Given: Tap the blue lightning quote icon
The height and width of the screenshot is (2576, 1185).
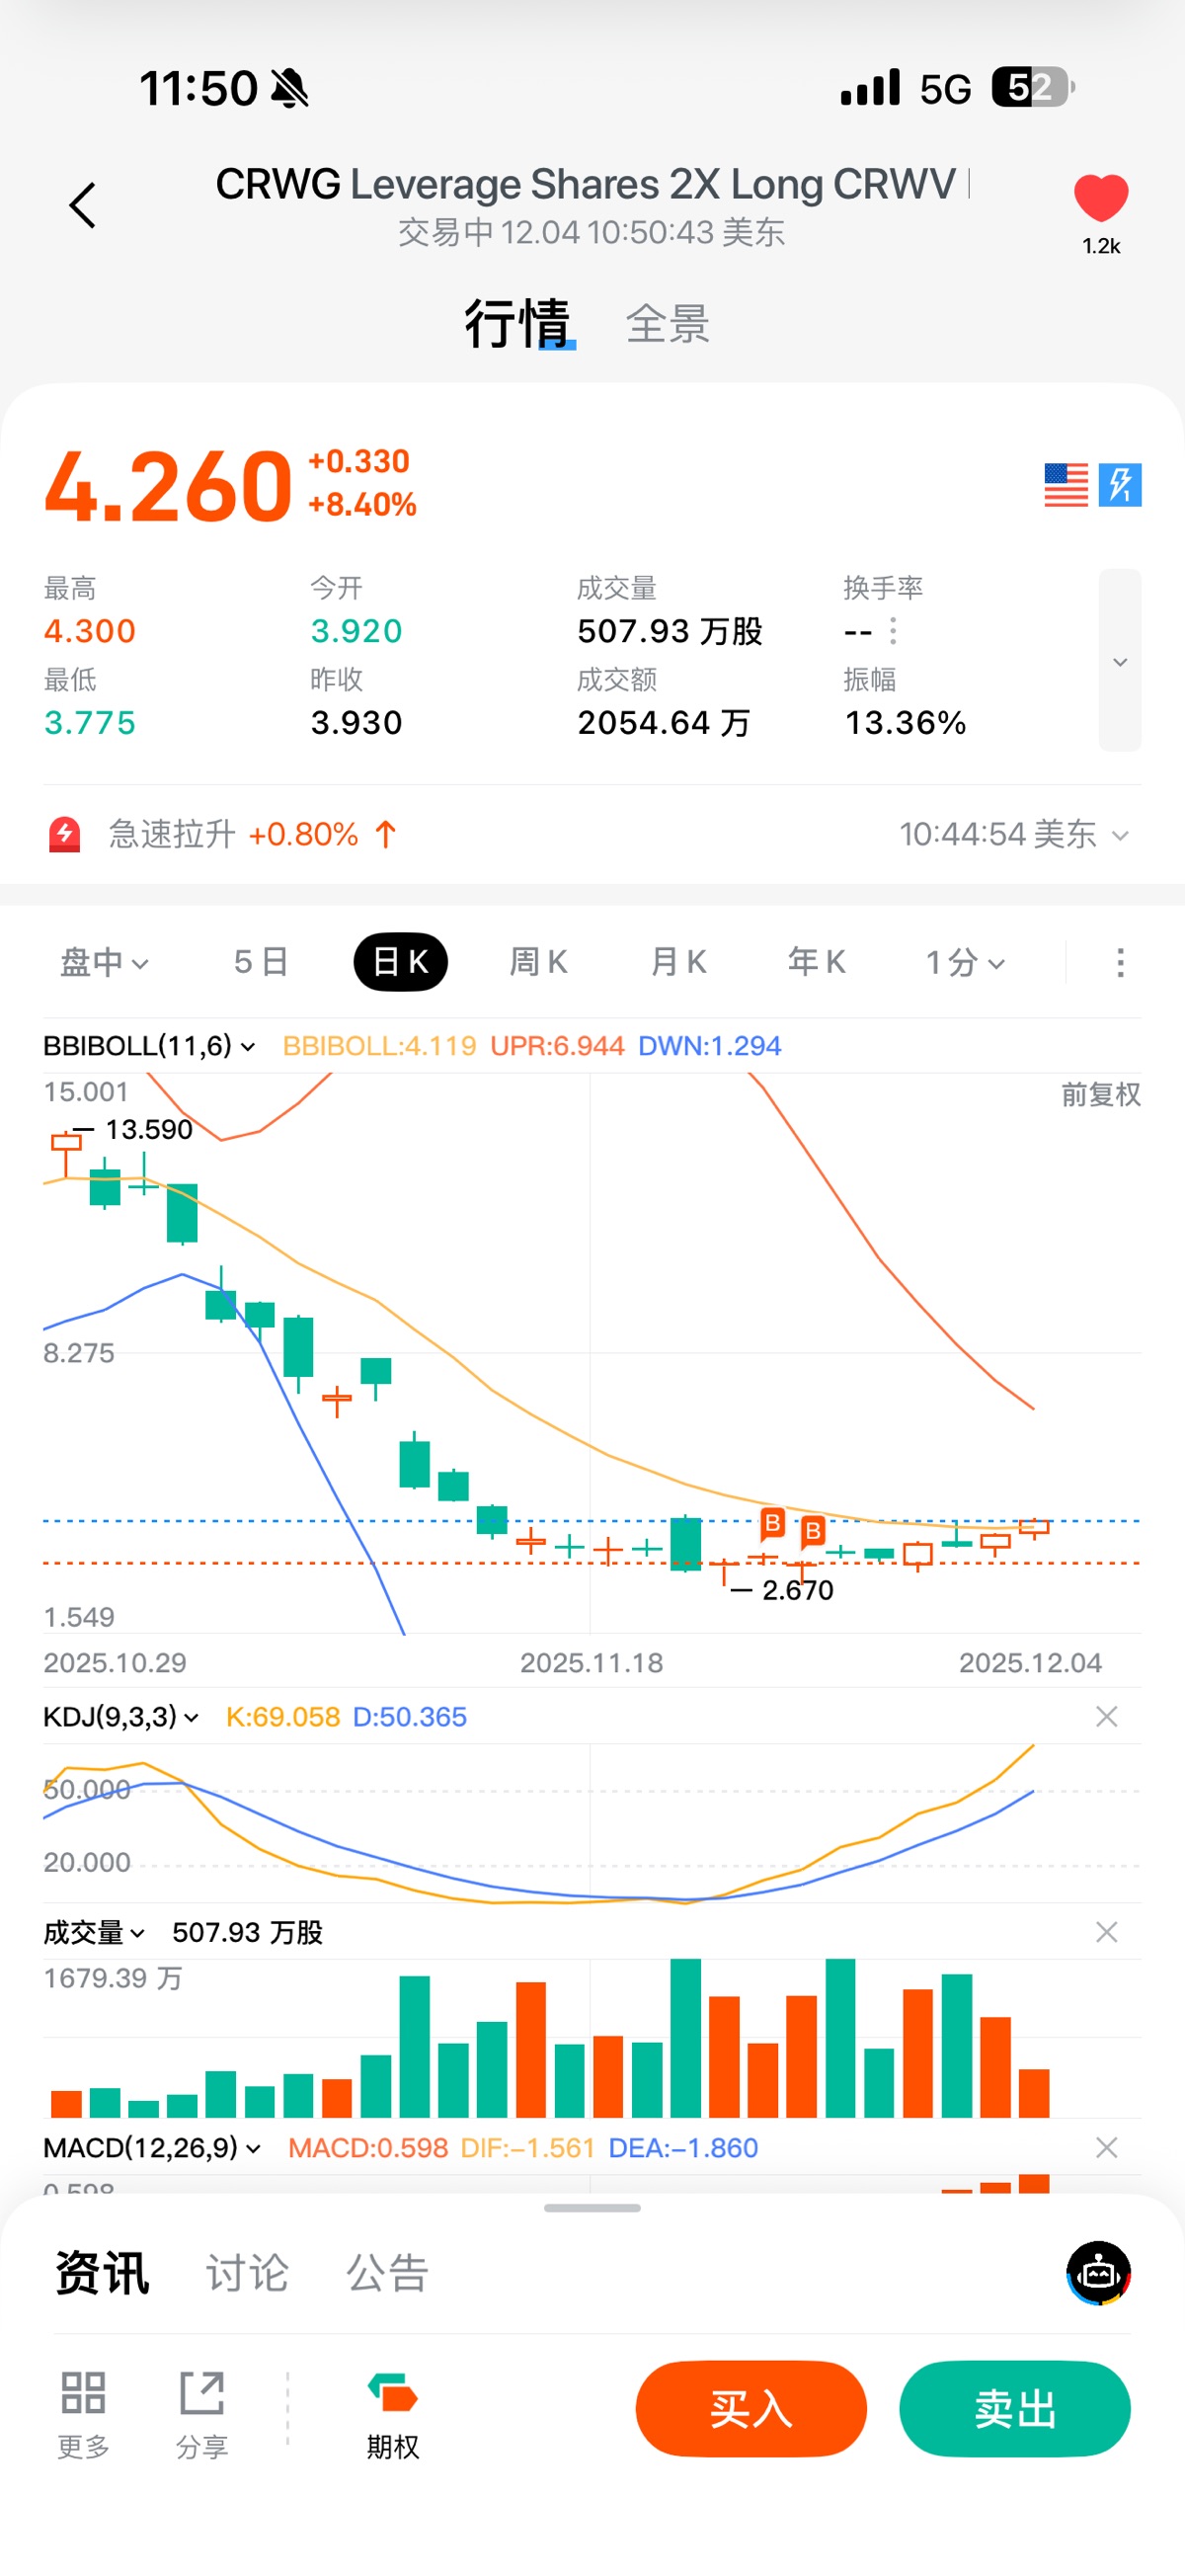Looking at the screenshot, I should pos(1120,485).
